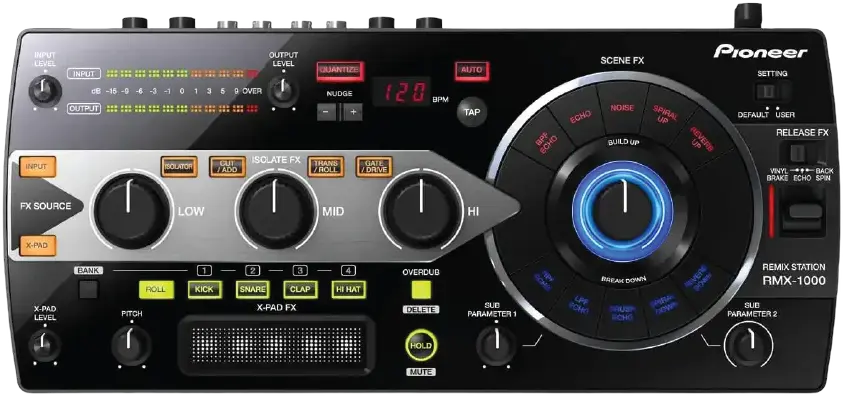Click the BANK button
The height and width of the screenshot is (396, 843).
[x=88, y=289]
